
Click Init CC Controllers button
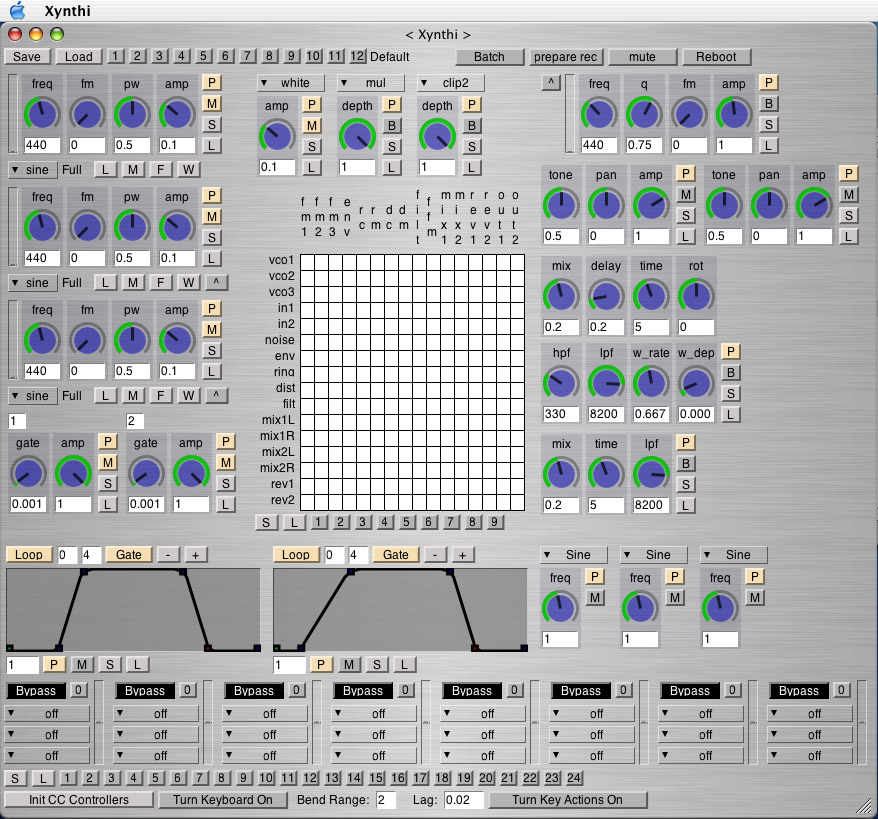pyautogui.click(x=79, y=800)
